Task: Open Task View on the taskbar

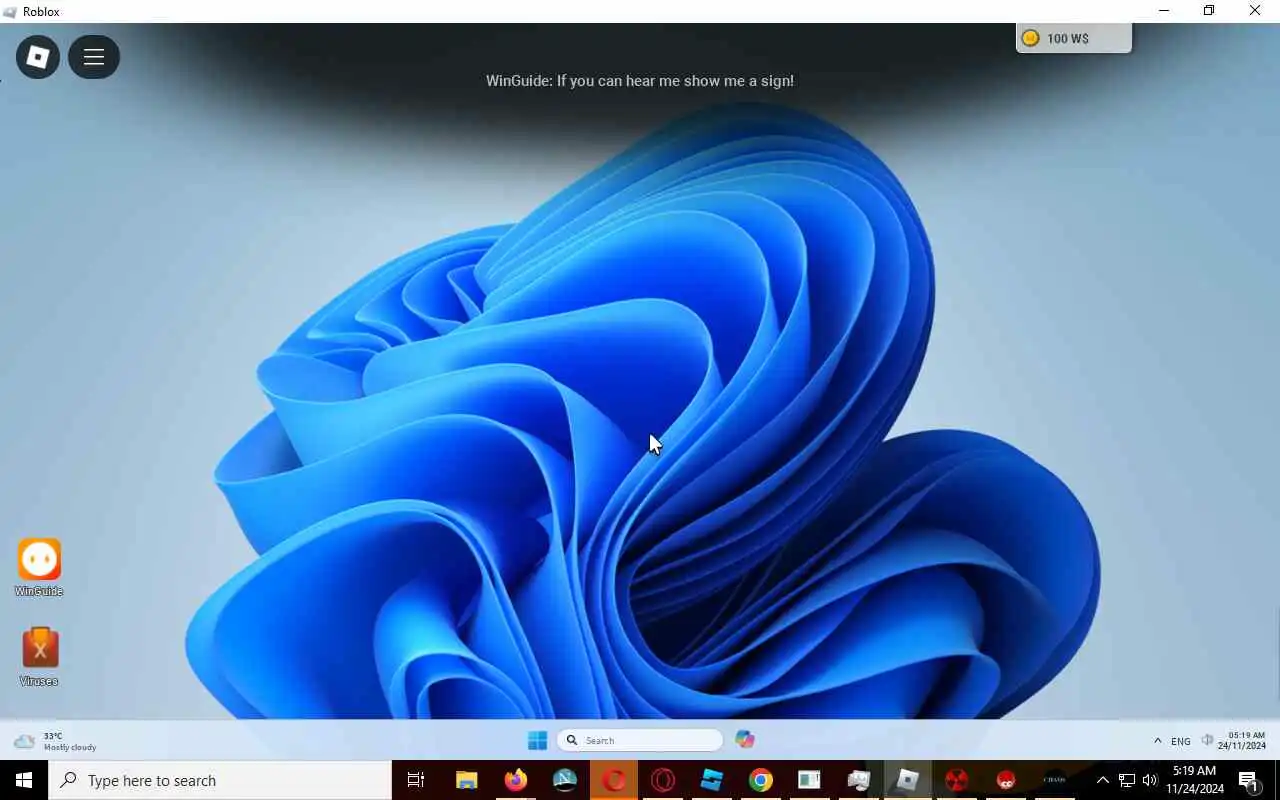Action: tap(416, 780)
